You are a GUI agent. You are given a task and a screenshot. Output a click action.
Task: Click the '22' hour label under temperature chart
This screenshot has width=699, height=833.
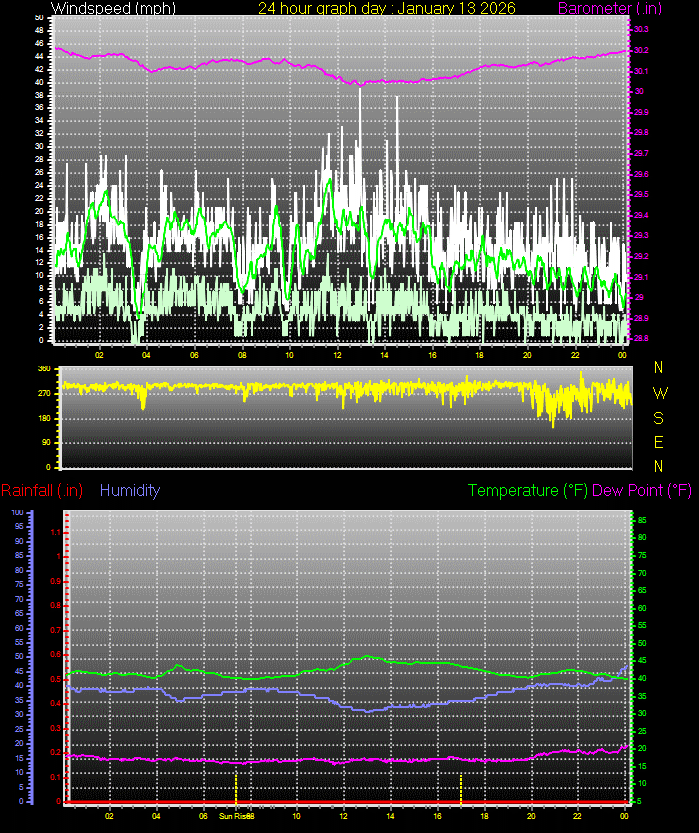(x=577, y=815)
